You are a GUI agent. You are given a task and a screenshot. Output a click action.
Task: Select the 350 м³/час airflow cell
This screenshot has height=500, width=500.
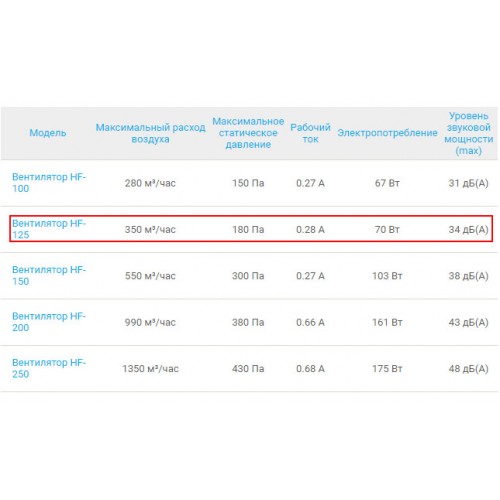point(150,229)
